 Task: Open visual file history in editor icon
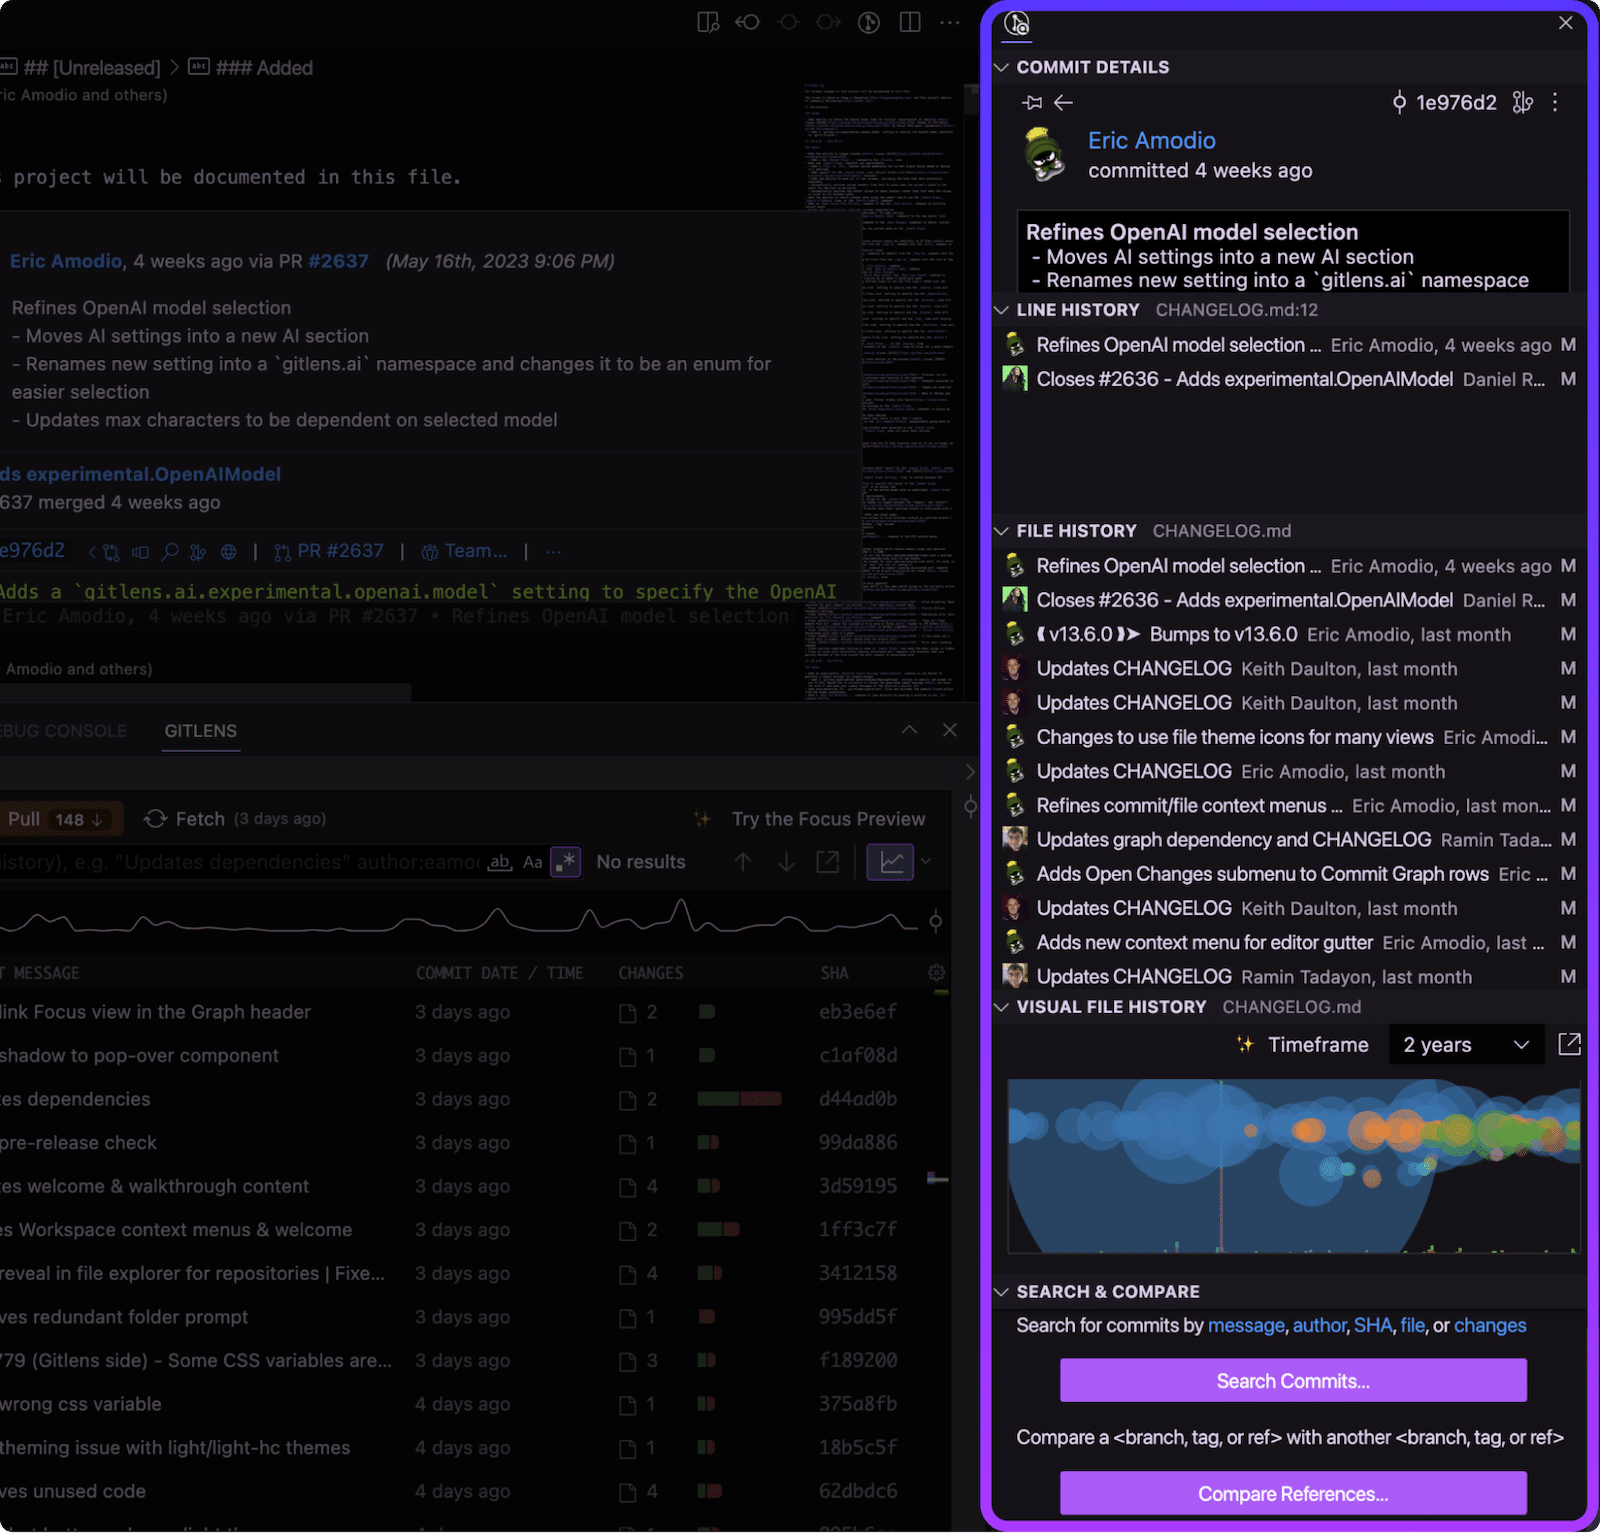coord(1569,1045)
